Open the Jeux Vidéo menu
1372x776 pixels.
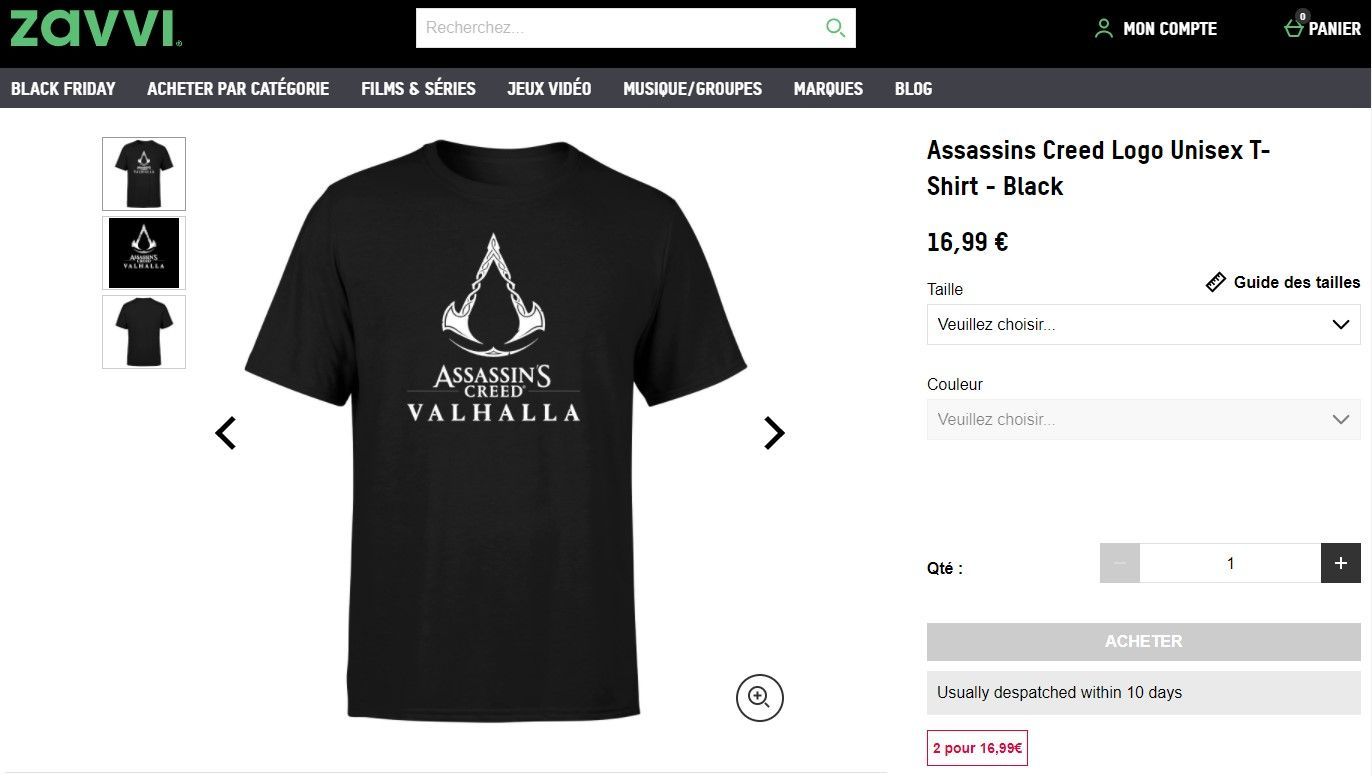[x=549, y=89]
